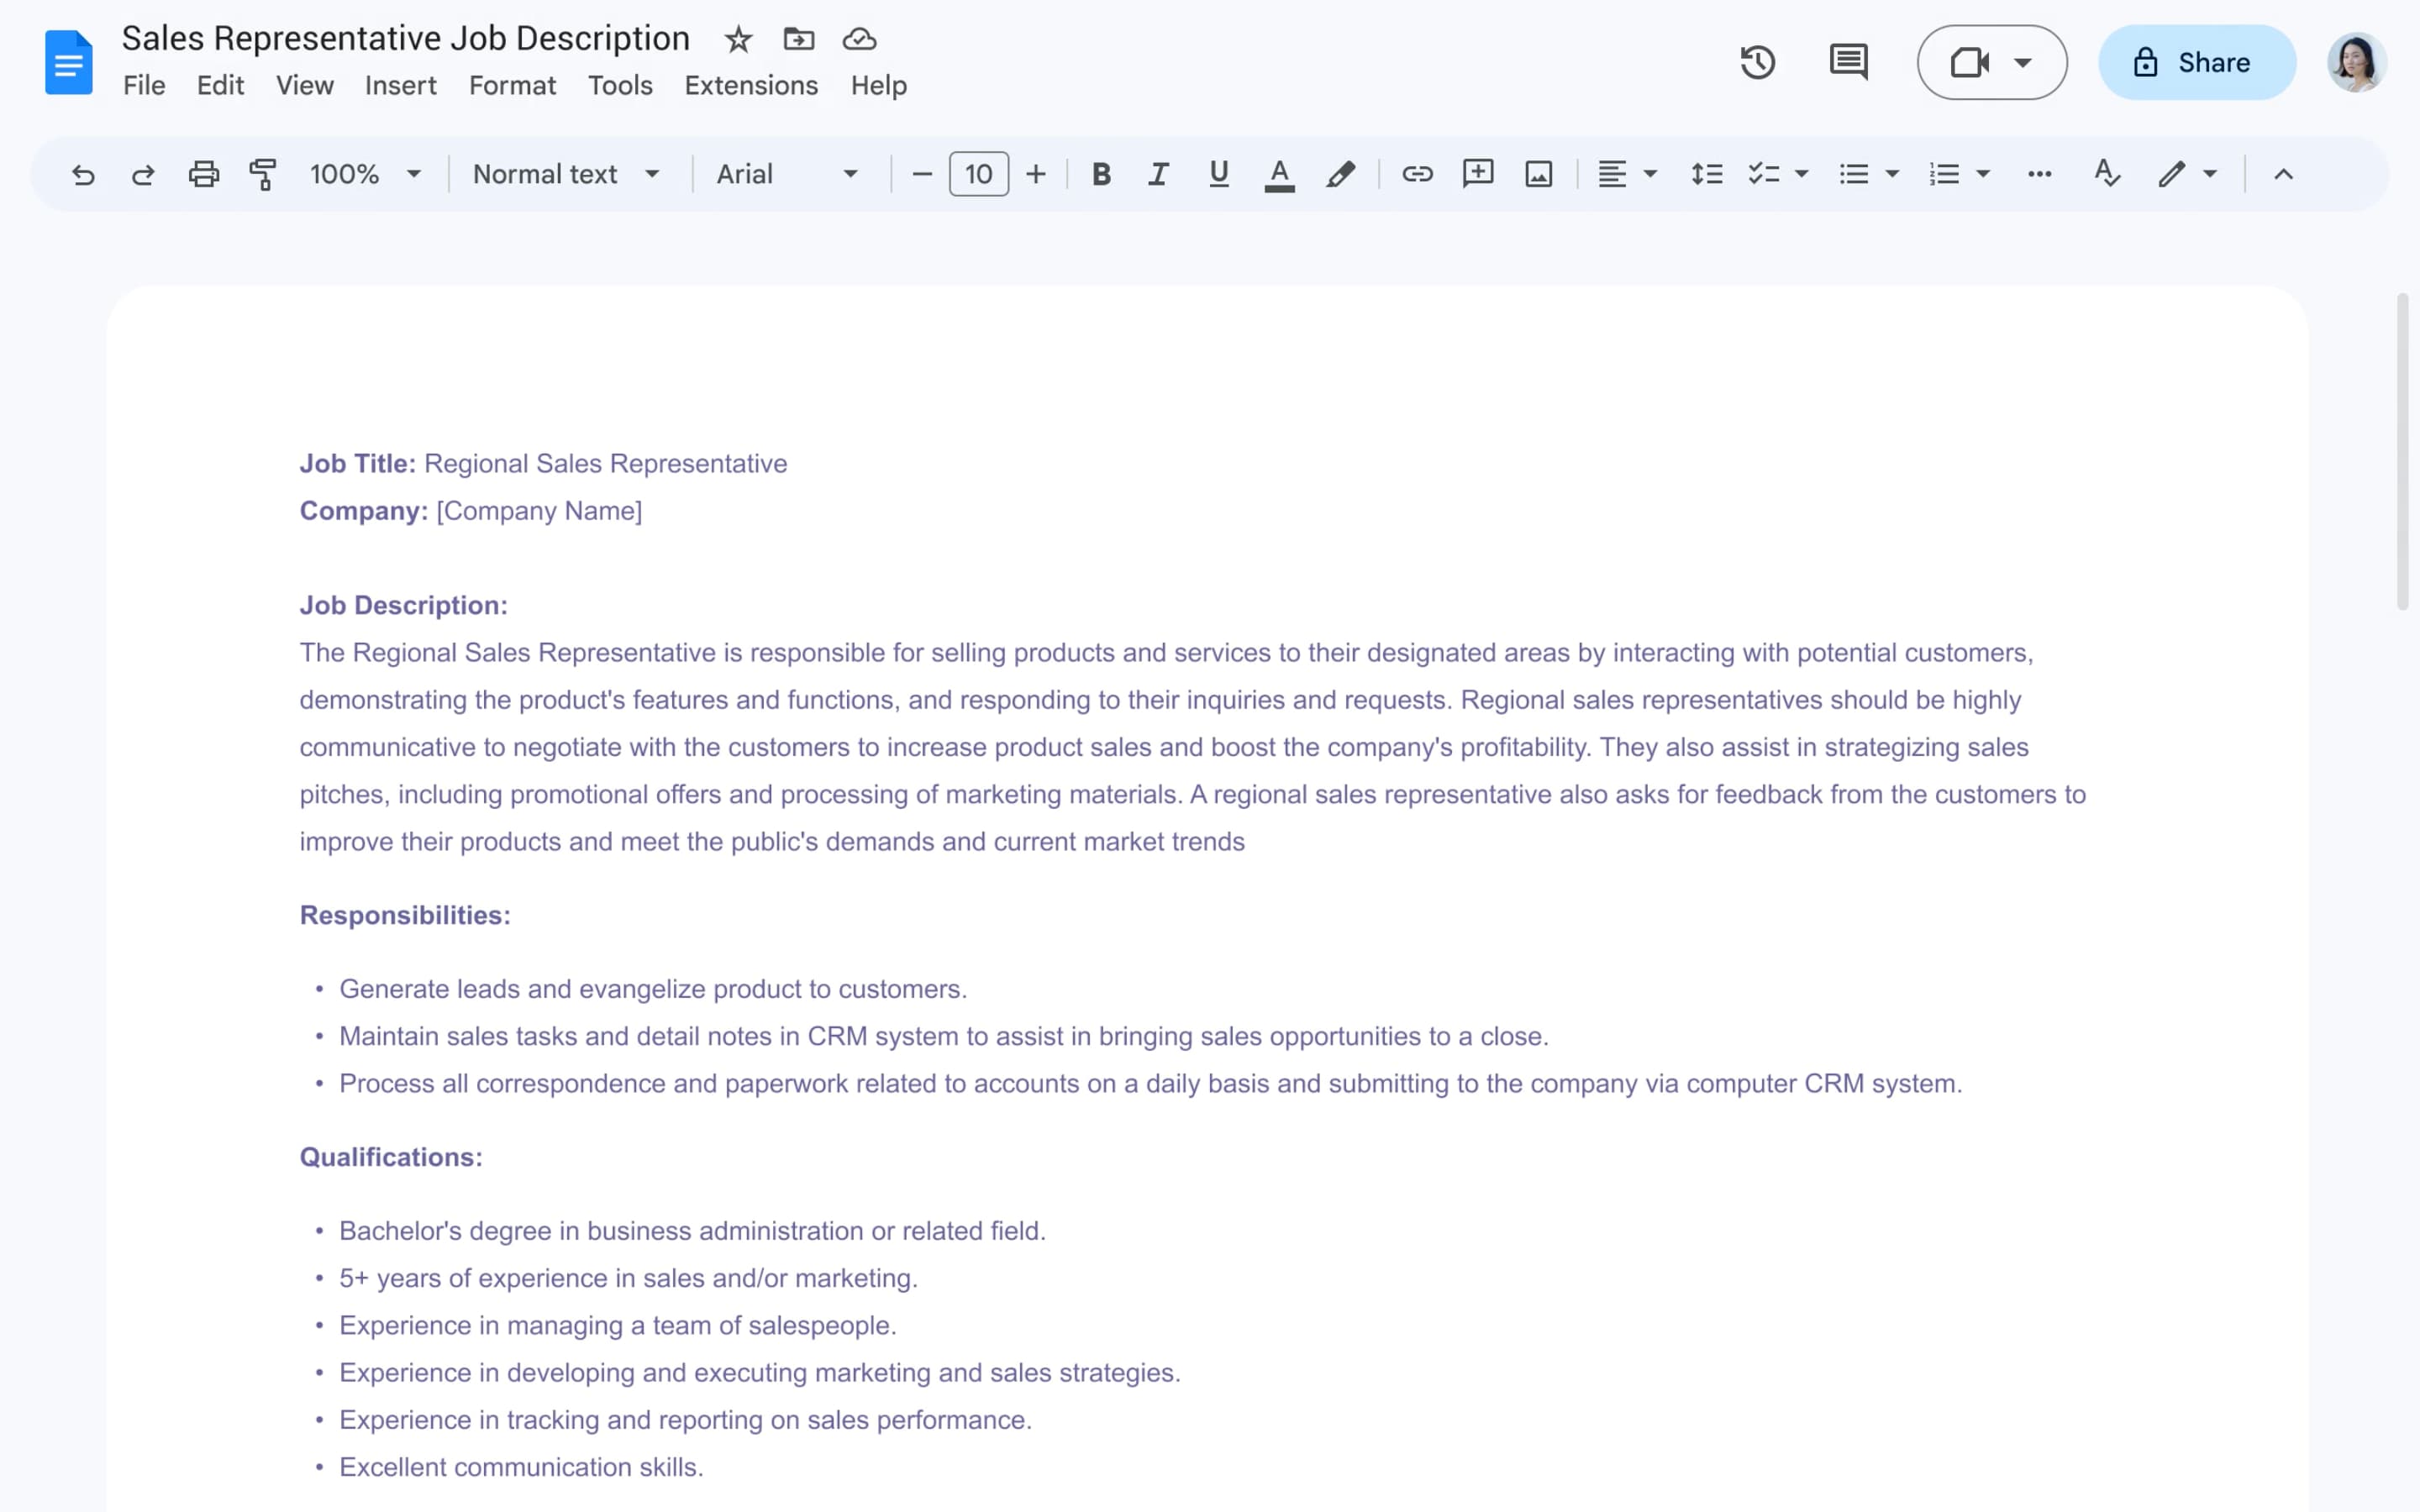Click the Share button

click(2196, 63)
